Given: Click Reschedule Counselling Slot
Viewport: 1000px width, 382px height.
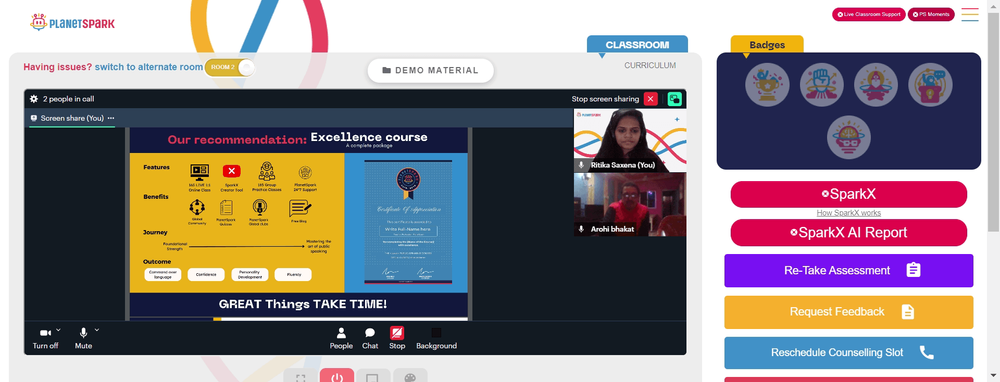Looking at the screenshot, I should click(848, 353).
